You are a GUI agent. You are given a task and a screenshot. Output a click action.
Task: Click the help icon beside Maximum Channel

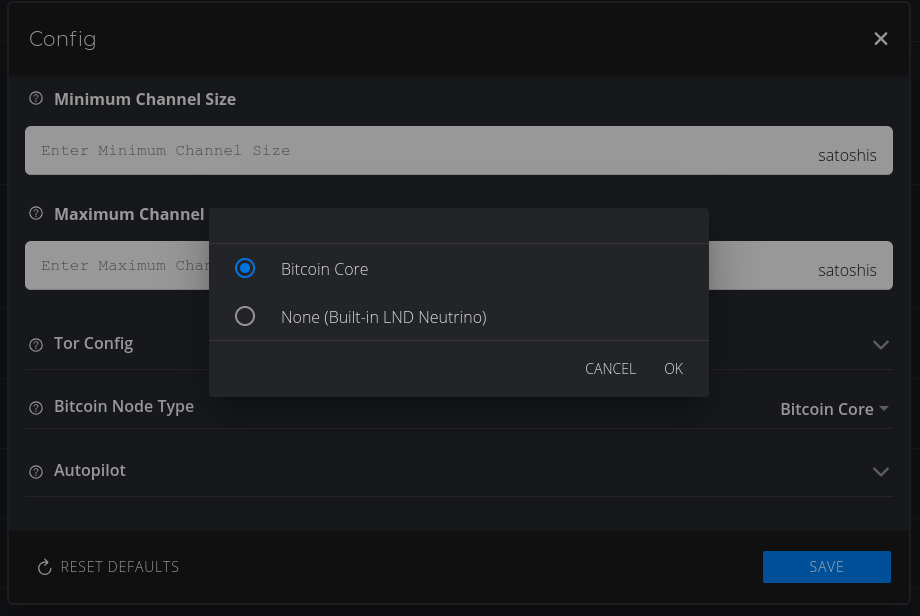[36, 214]
